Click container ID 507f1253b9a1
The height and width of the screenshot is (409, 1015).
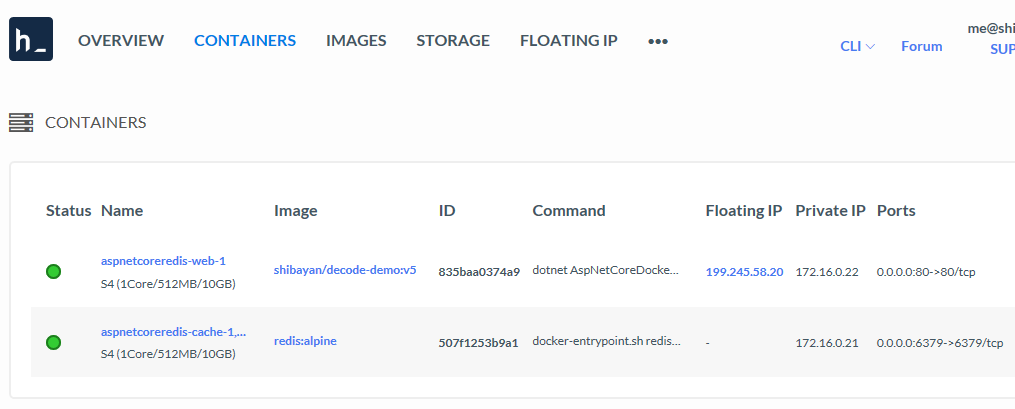(478, 343)
